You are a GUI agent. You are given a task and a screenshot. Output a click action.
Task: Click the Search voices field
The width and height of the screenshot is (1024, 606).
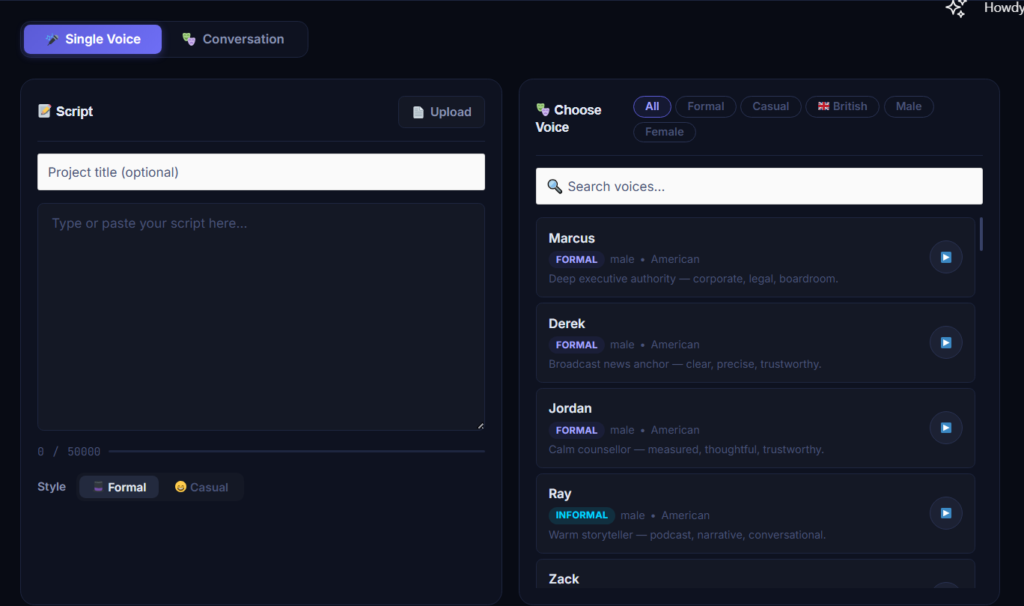pos(759,186)
